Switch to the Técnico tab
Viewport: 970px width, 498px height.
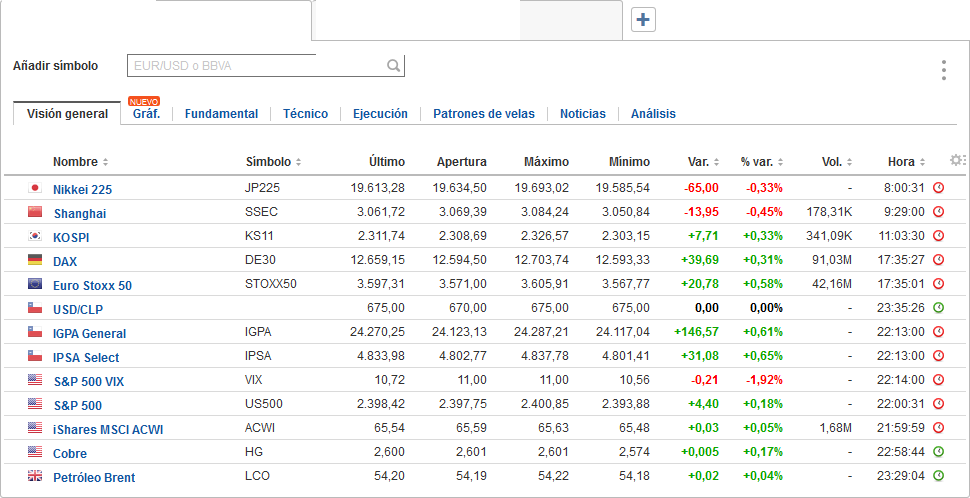(x=306, y=114)
